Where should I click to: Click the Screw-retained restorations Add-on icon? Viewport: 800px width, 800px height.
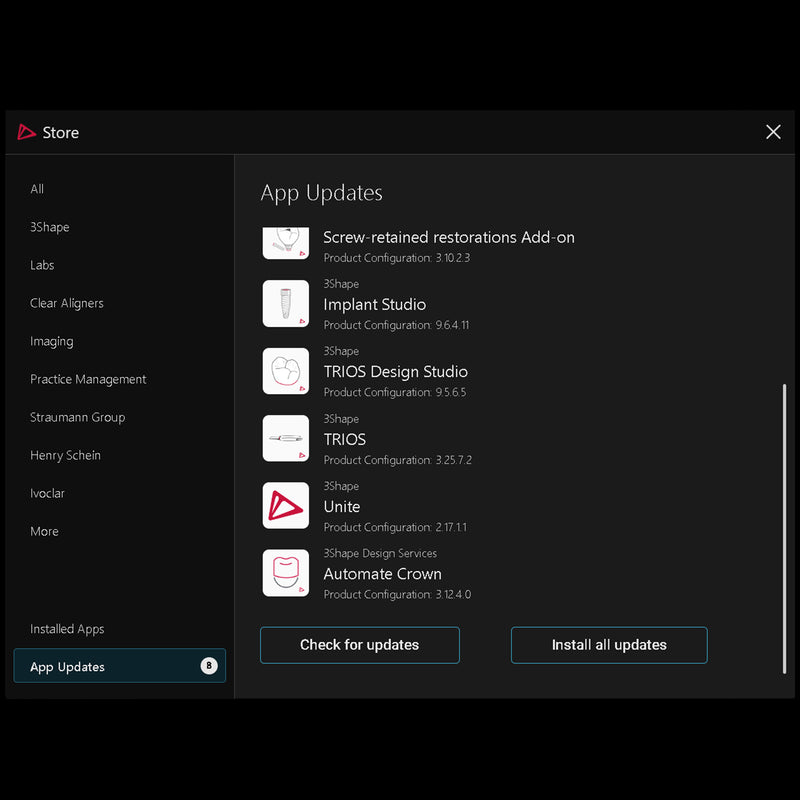[285, 243]
